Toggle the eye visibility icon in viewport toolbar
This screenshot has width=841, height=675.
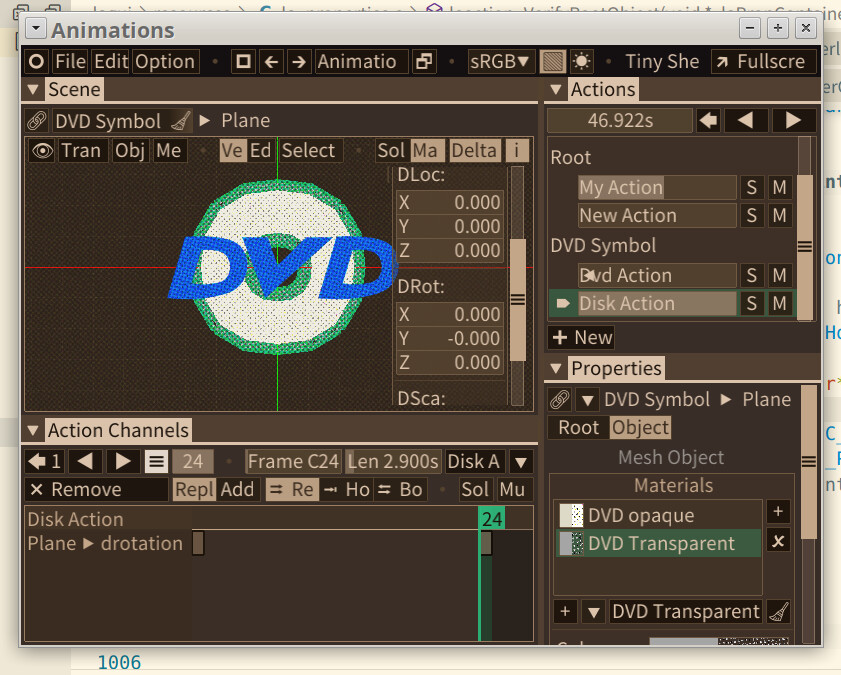click(42, 151)
